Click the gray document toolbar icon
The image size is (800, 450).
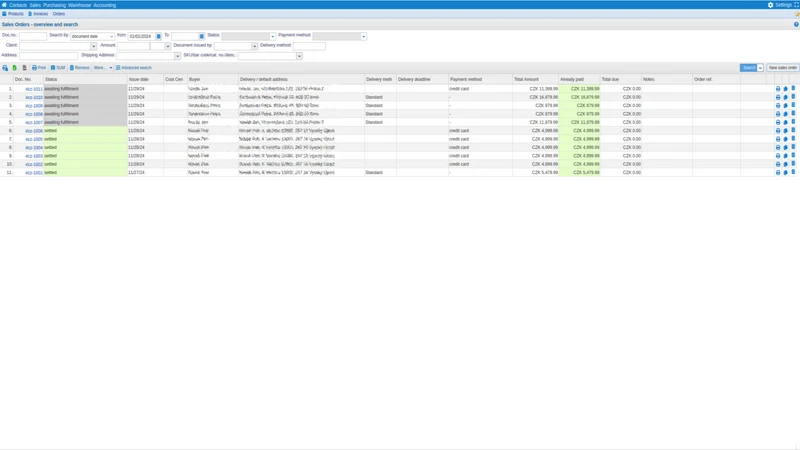(x=24, y=68)
